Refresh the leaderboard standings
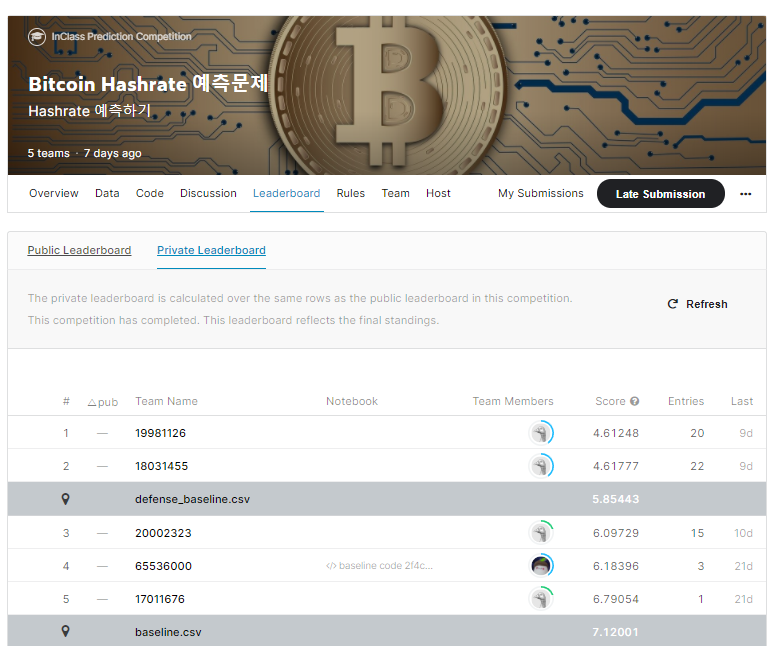Image resolution: width=776 pixels, height=646 pixels. click(x=697, y=304)
